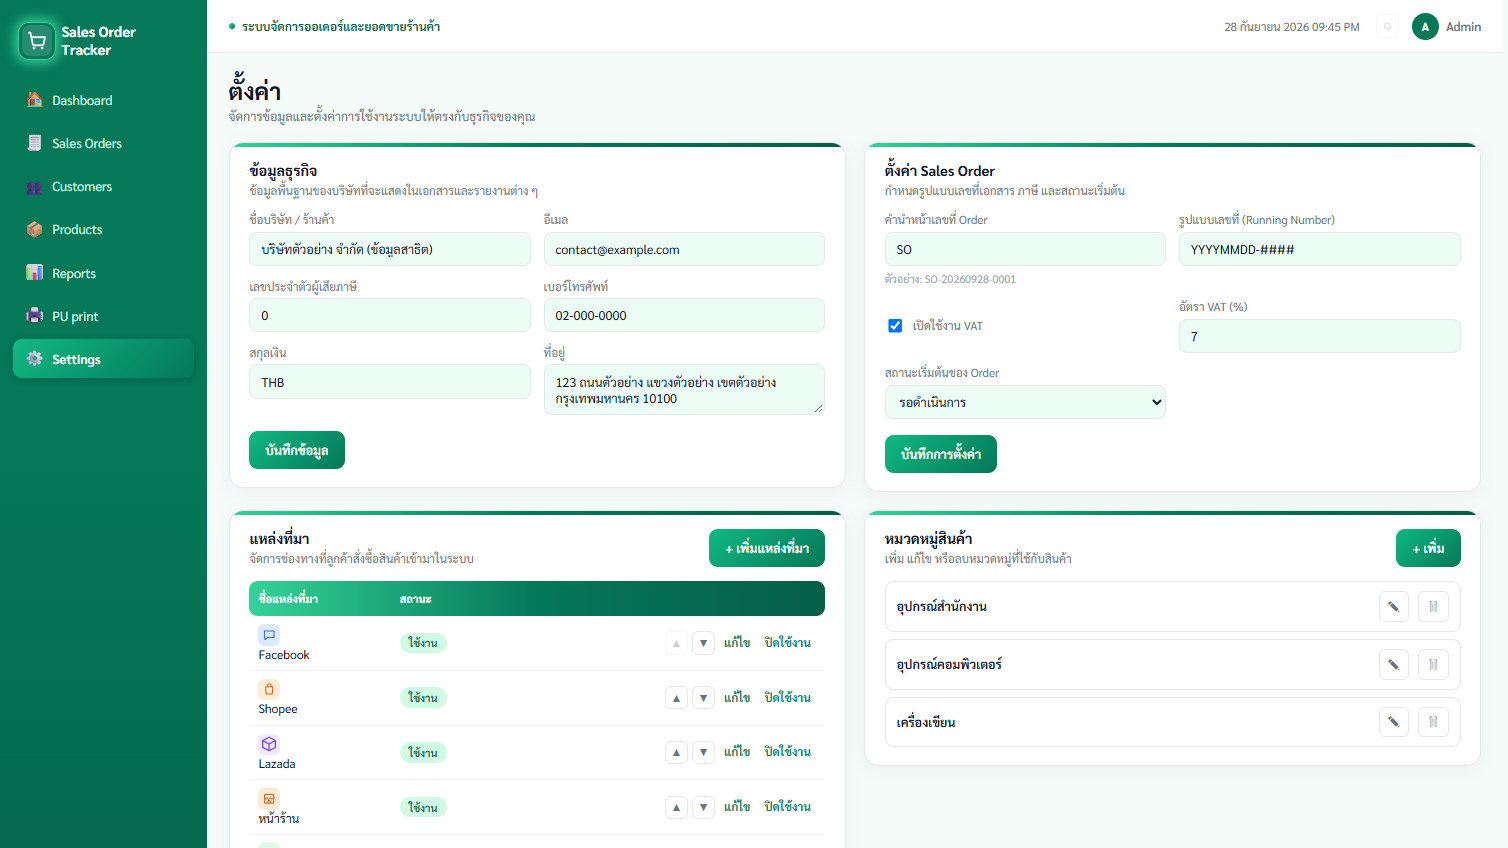Move the หน้าร้าน source down
The width and height of the screenshot is (1508, 848).
tap(704, 807)
